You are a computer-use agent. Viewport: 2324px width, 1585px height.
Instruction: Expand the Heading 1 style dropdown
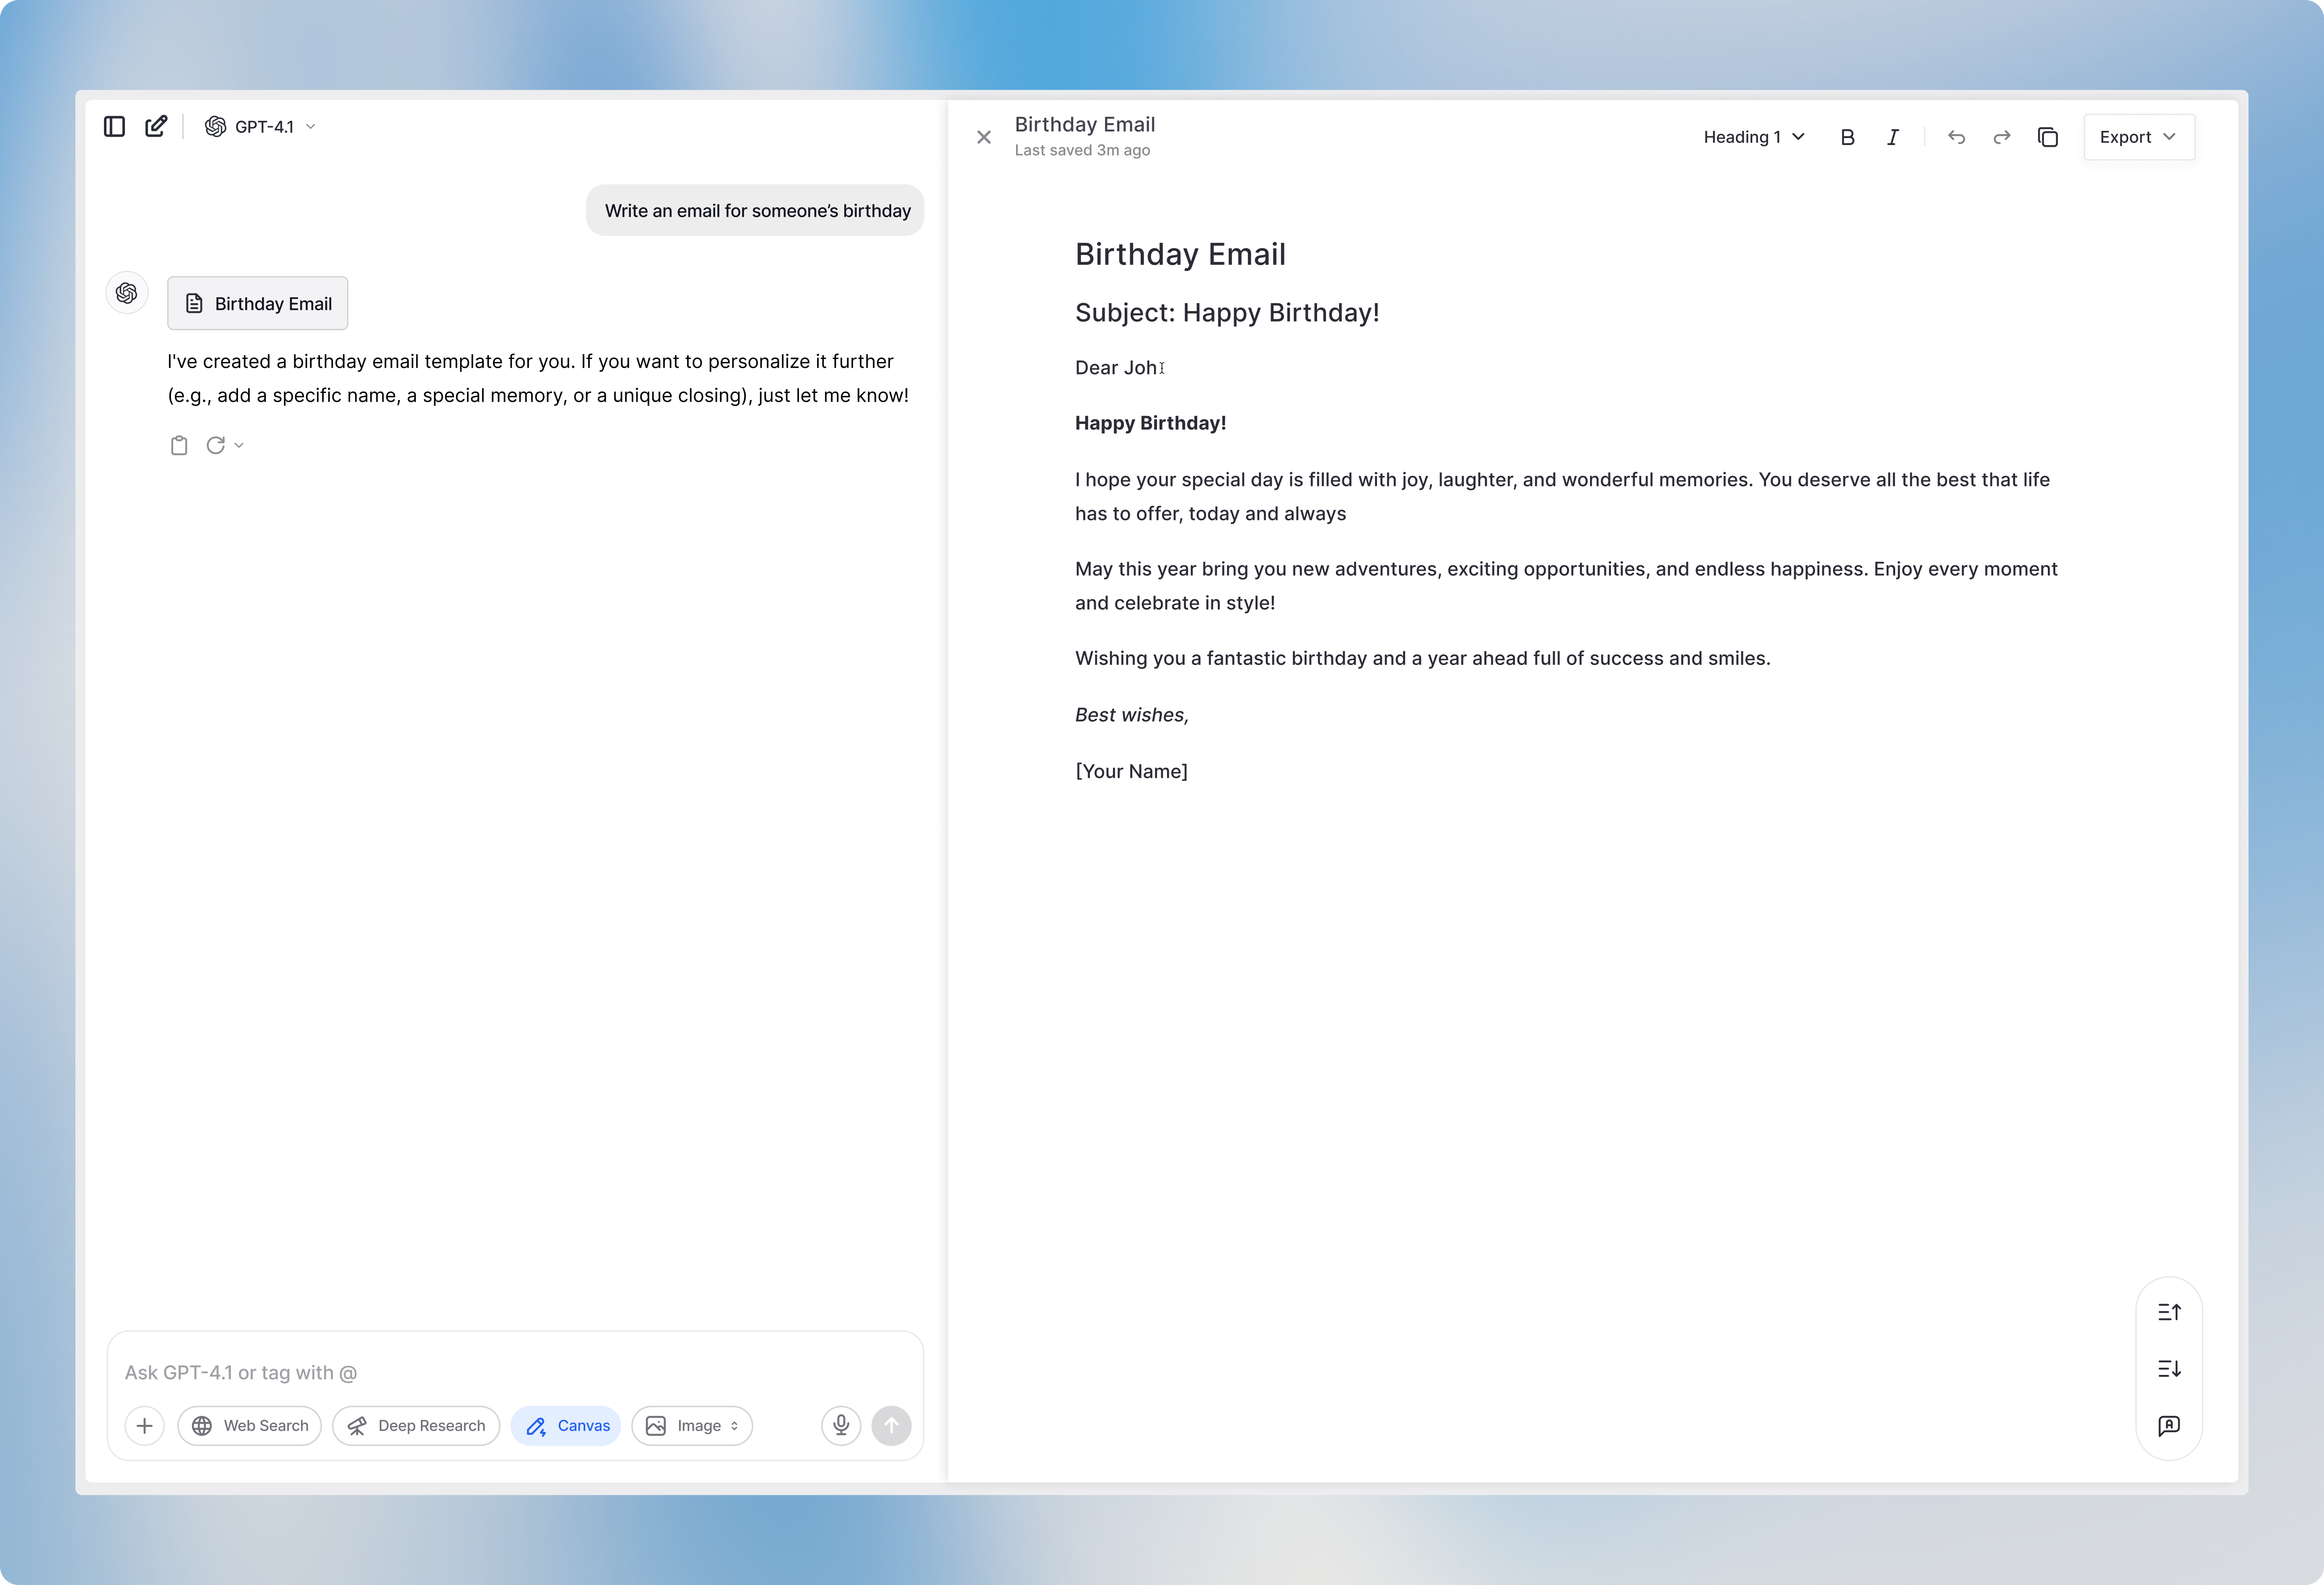click(1753, 138)
